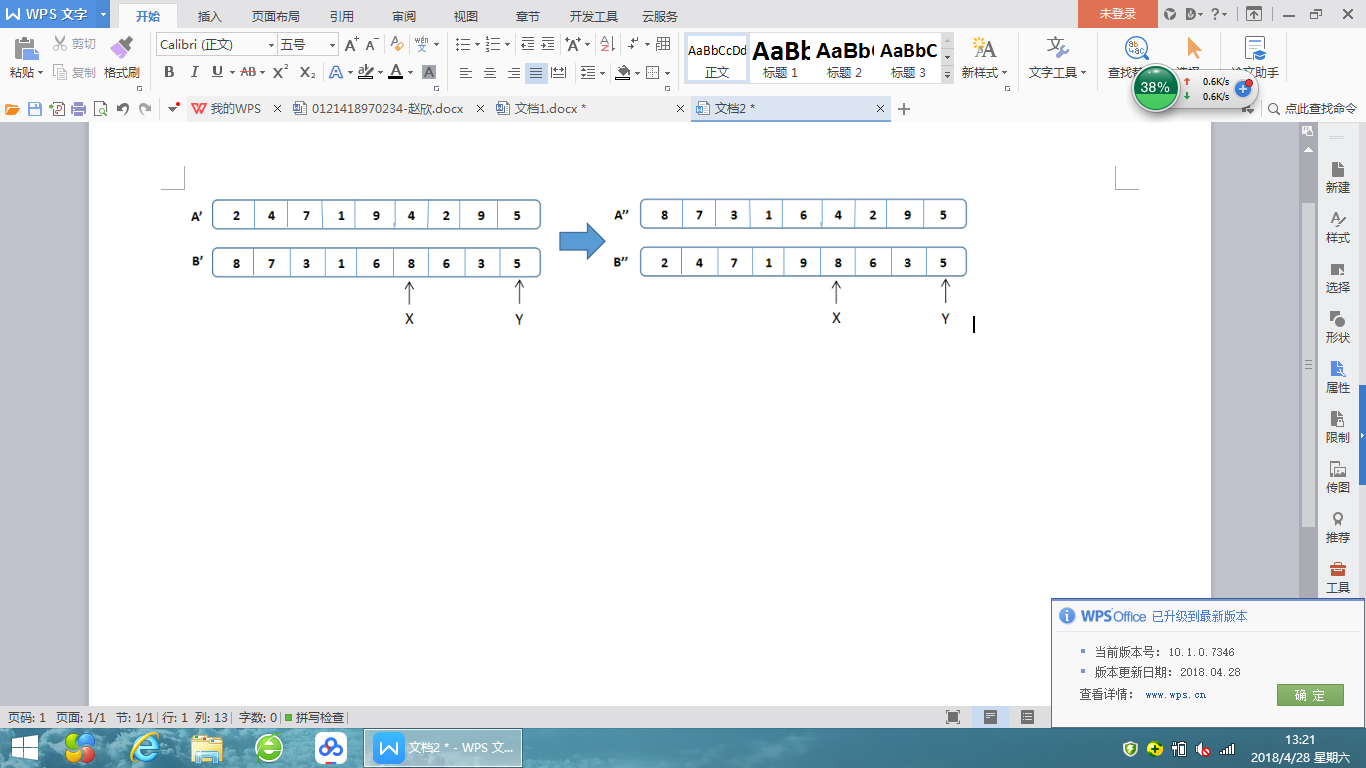This screenshot has height=768, width=1366.
Task: Apply subscript X₂ formatting
Action: tap(307, 72)
